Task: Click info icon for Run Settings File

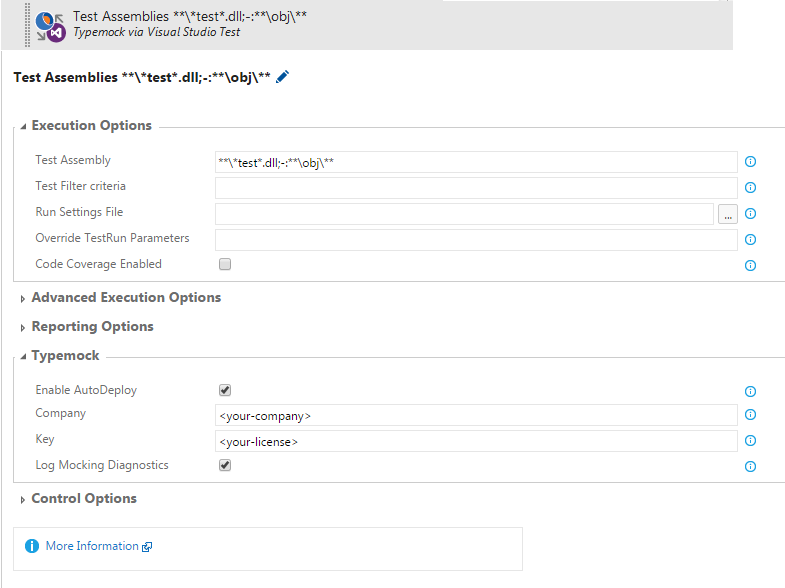Action: coord(750,214)
